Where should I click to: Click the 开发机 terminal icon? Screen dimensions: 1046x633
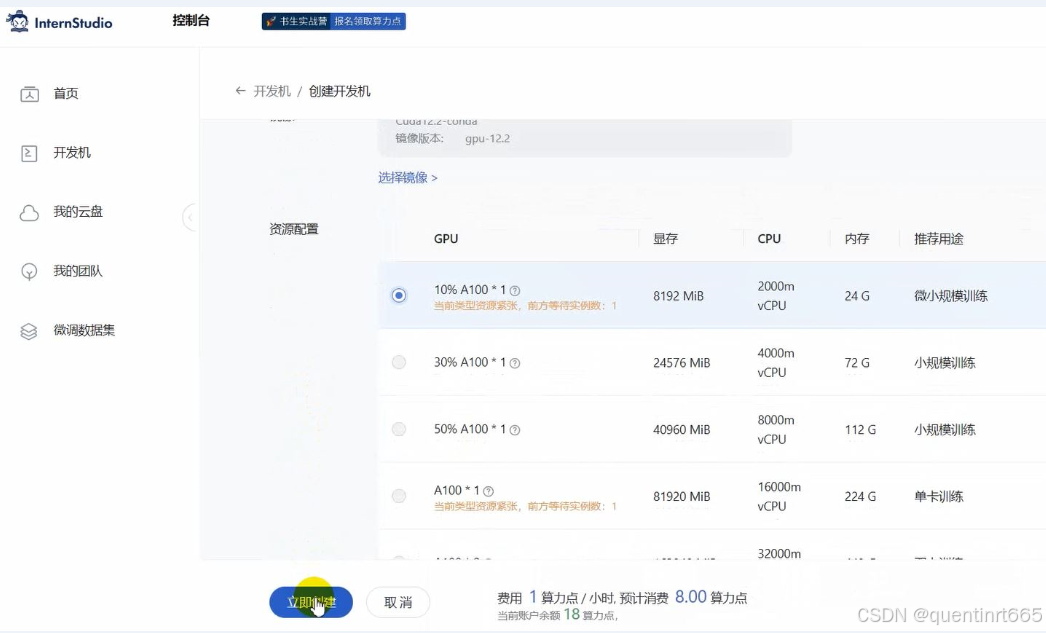tap(29, 153)
